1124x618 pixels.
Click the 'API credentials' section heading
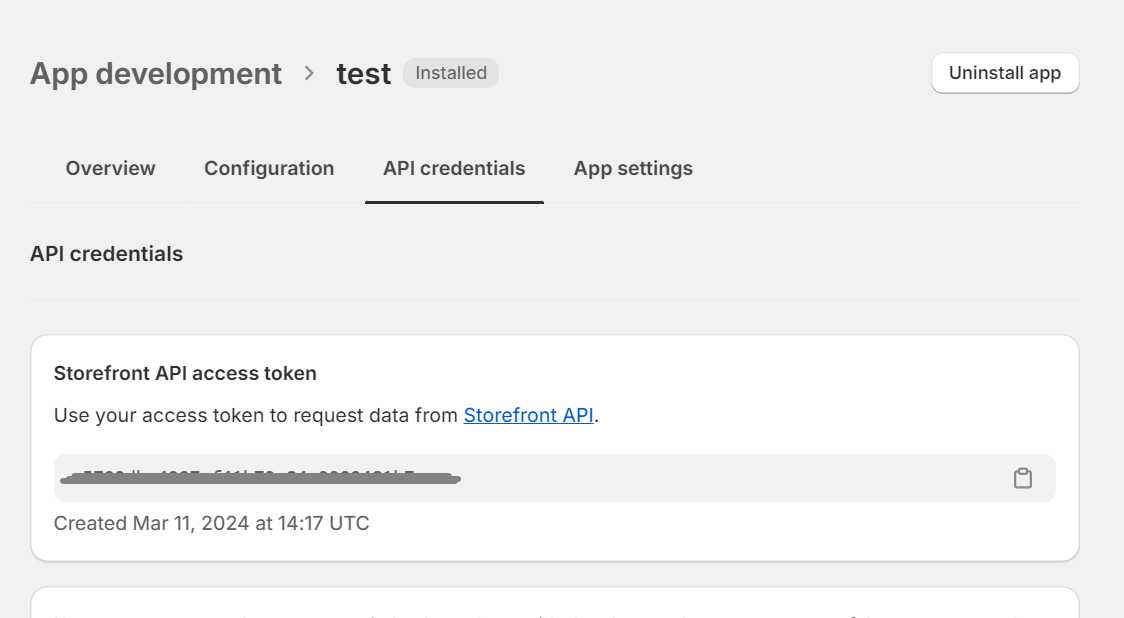[x=106, y=254]
